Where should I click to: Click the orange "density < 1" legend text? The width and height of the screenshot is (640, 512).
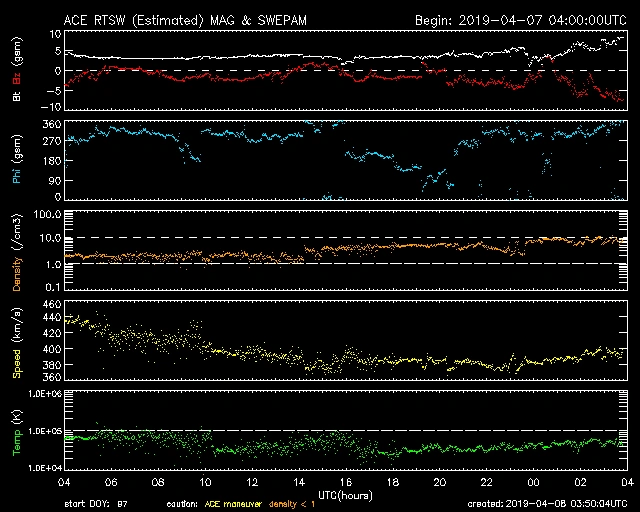[292, 504]
